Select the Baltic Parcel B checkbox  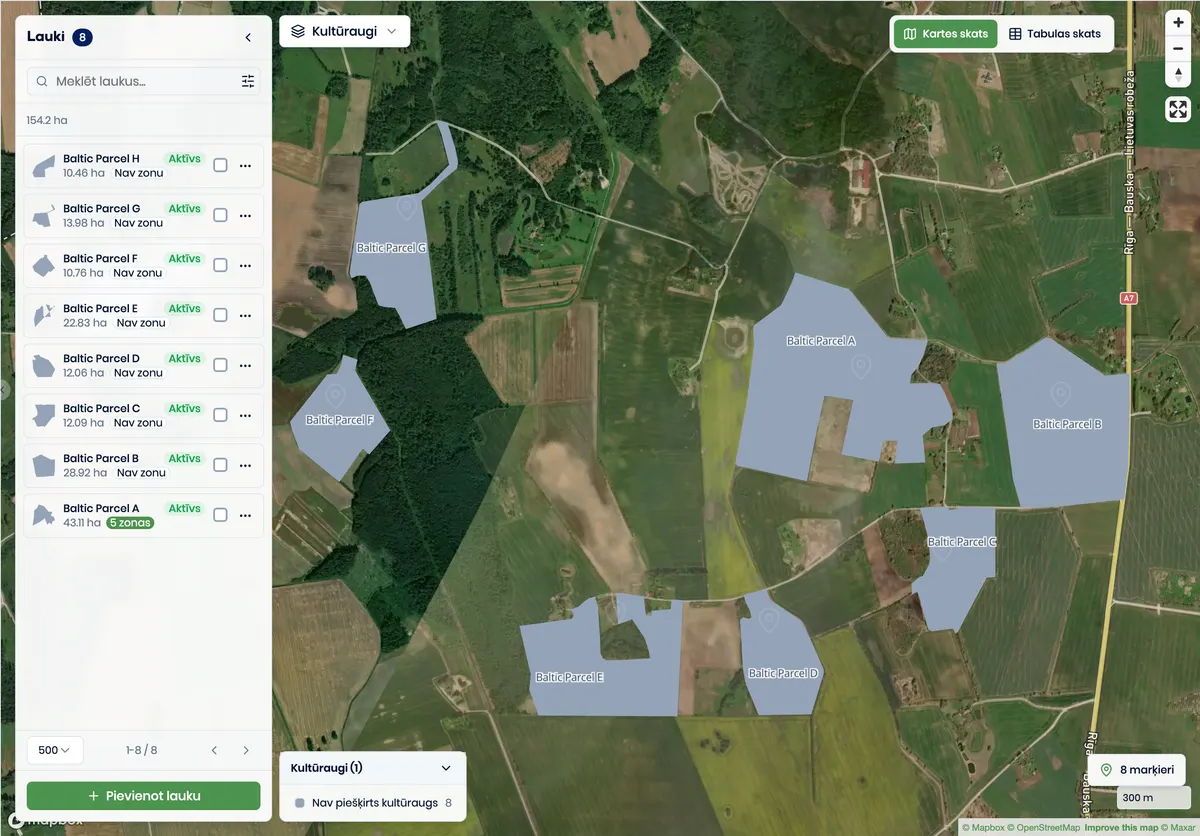(x=220, y=466)
